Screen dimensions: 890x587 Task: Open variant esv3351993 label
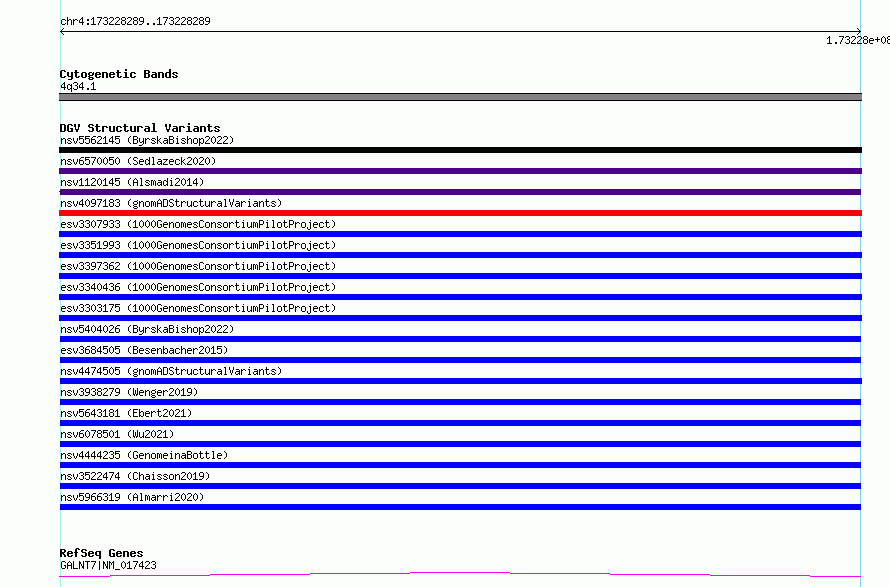(x=198, y=245)
